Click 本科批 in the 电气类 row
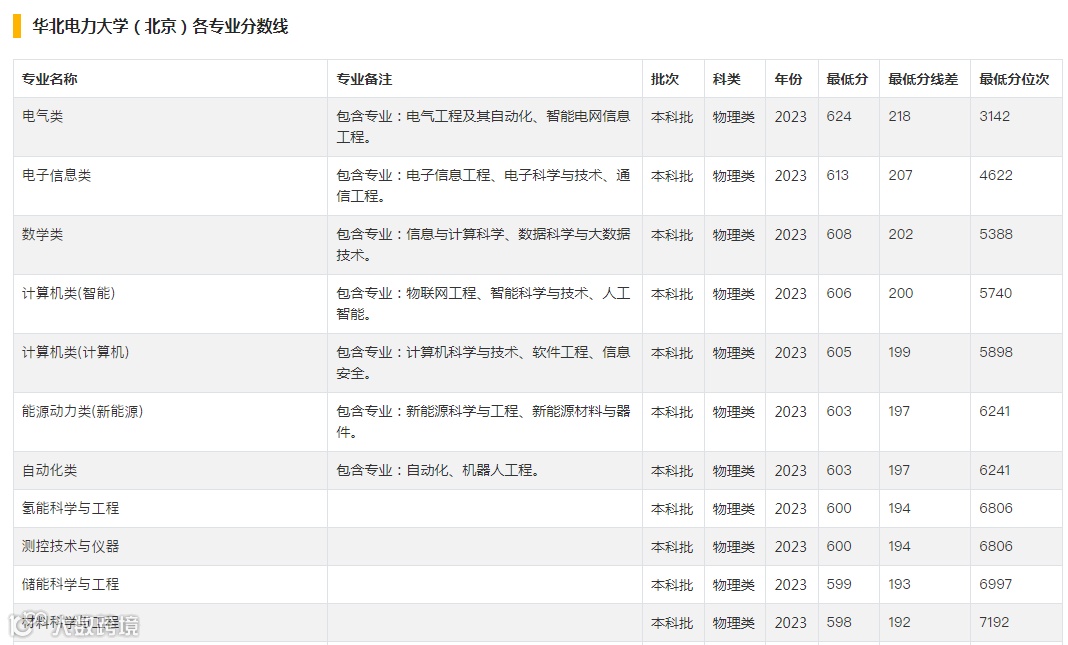Image resolution: width=1068 pixels, height=645 pixels. pyautogui.click(x=672, y=117)
